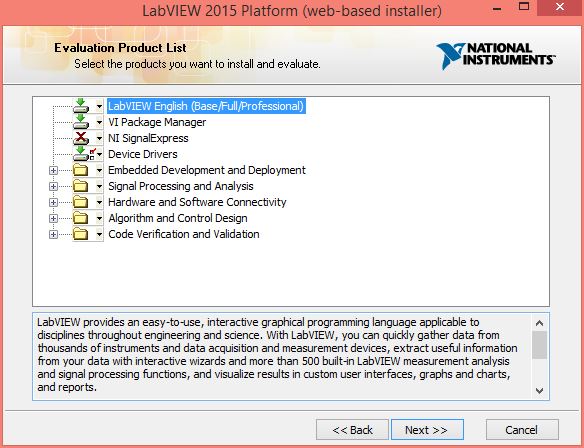The image size is (584, 448).
Task: Click the Embedded Development and Deployment folder icon
Action: (80, 170)
